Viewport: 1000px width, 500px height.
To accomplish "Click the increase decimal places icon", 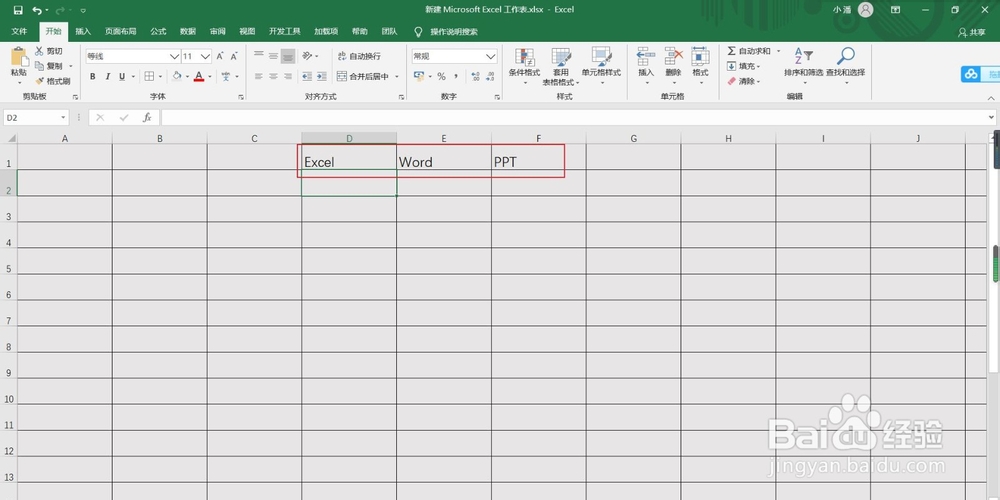I will [x=475, y=77].
